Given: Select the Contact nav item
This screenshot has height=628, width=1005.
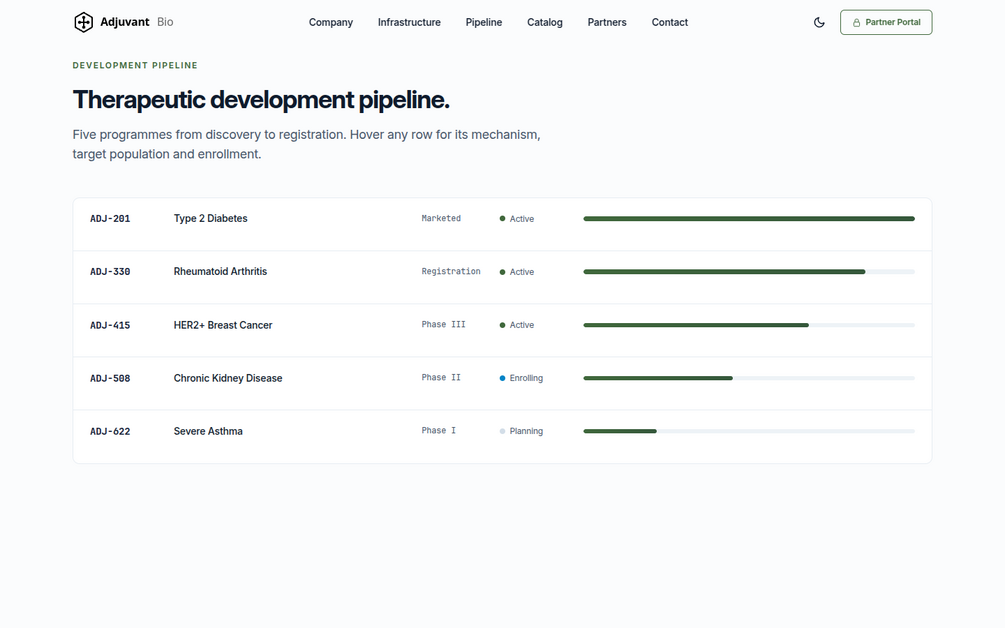Looking at the screenshot, I should pyautogui.click(x=670, y=22).
